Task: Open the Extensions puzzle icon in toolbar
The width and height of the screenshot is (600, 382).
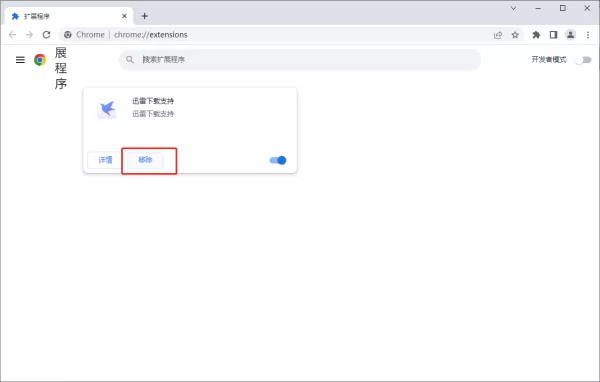Action: click(536, 35)
